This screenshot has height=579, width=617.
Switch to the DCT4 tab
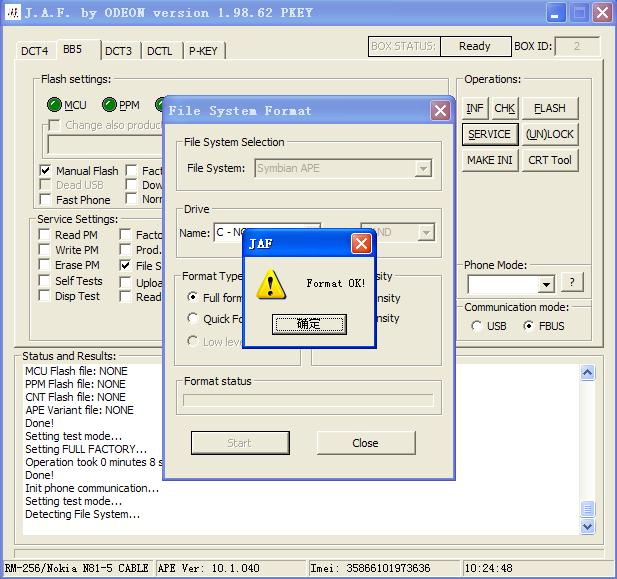point(35,51)
